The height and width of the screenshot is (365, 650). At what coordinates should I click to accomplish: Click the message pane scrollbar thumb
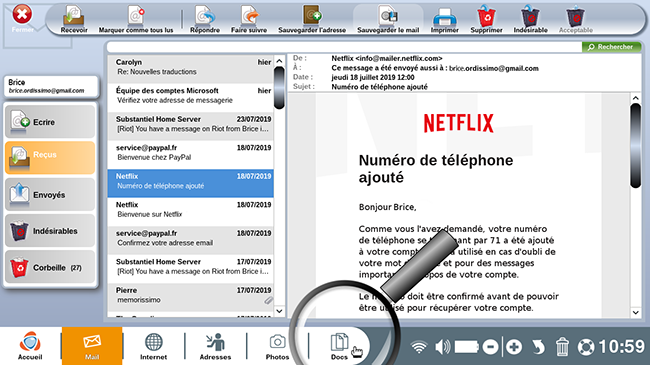tap(635, 146)
